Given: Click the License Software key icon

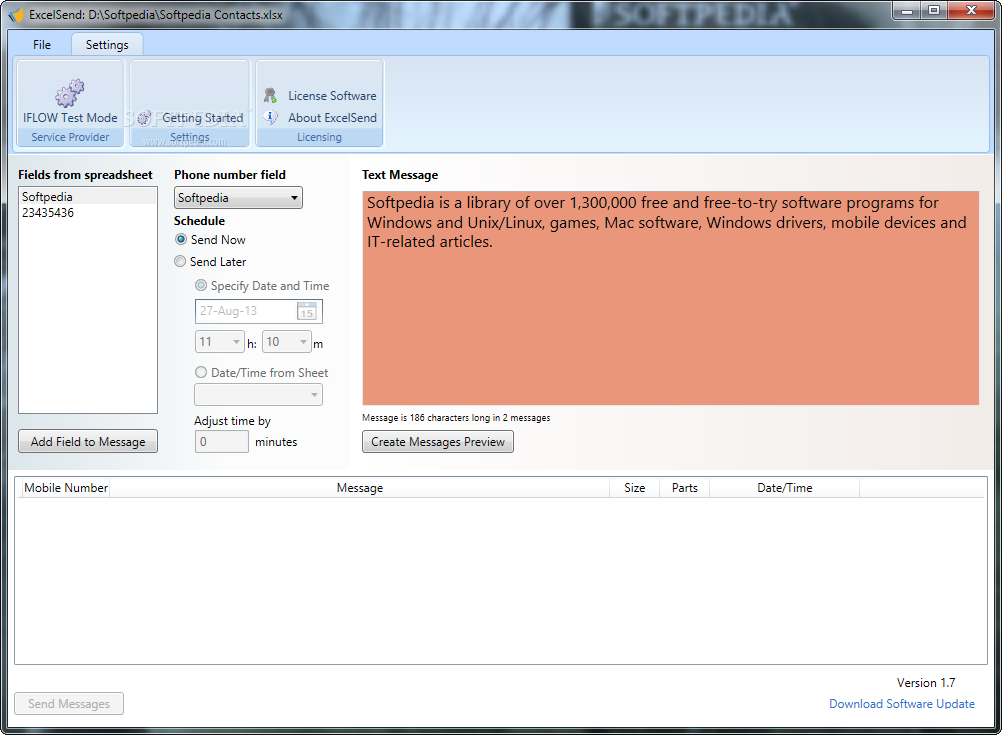Looking at the screenshot, I should tap(270, 95).
